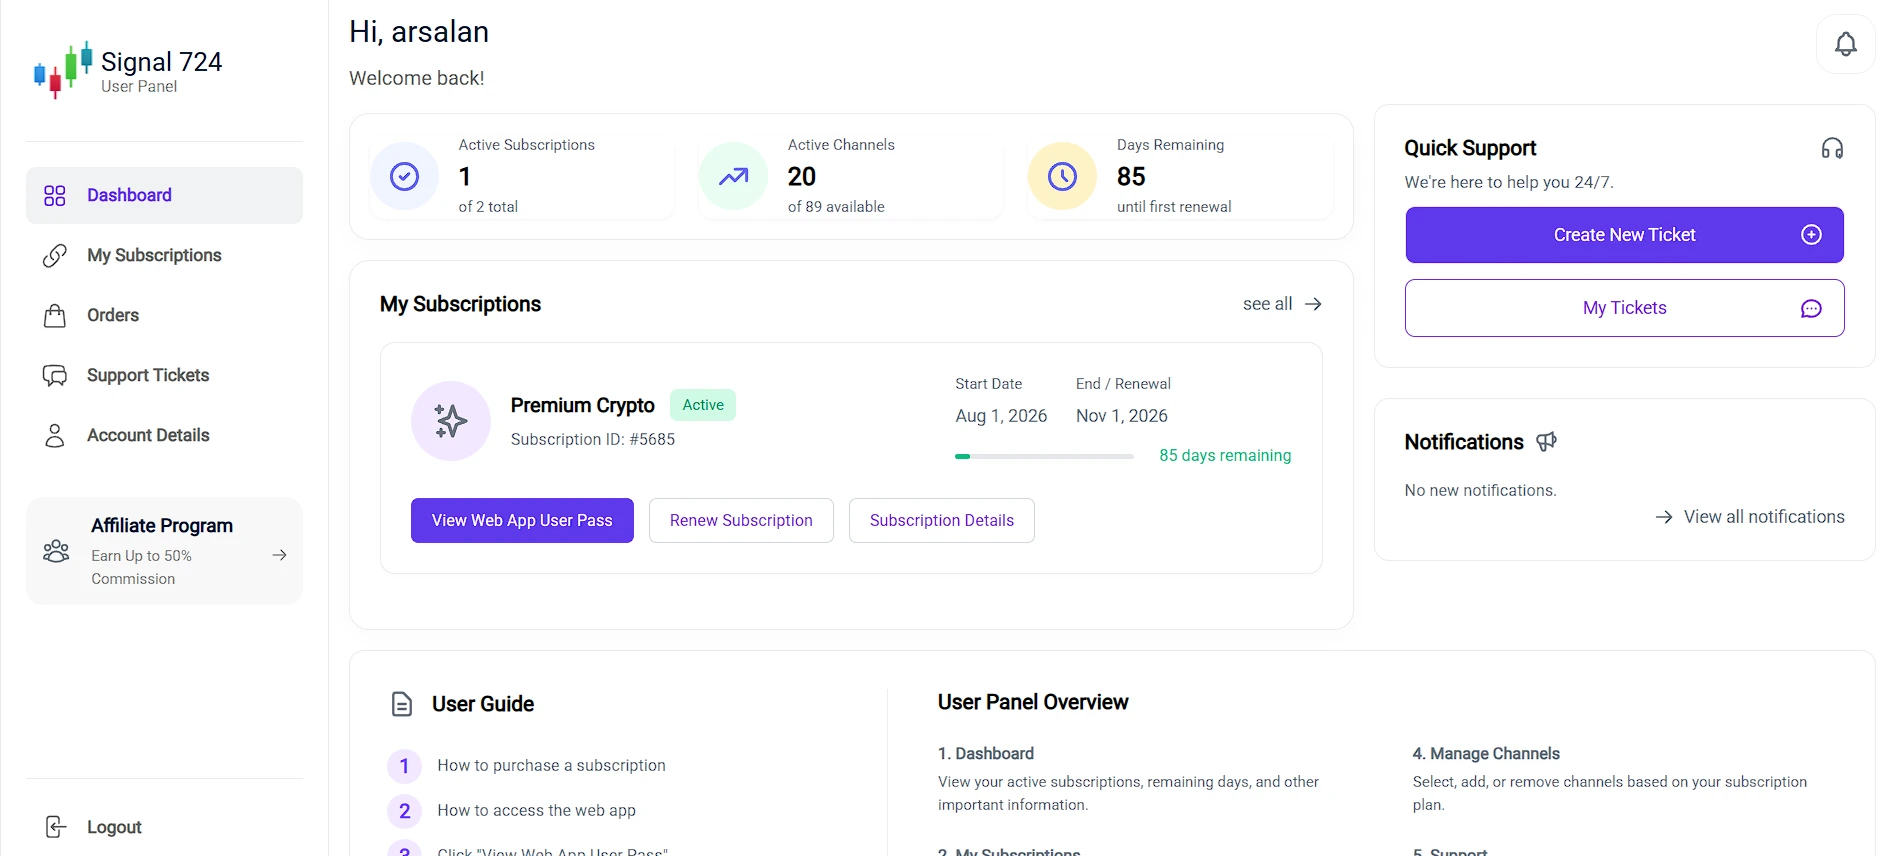Image resolution: width=1897 pixels, height=856 pixels.
Task: Click the "4. Manage Channels" heading
Action: pyautogui.click(x=1486, y=753)
